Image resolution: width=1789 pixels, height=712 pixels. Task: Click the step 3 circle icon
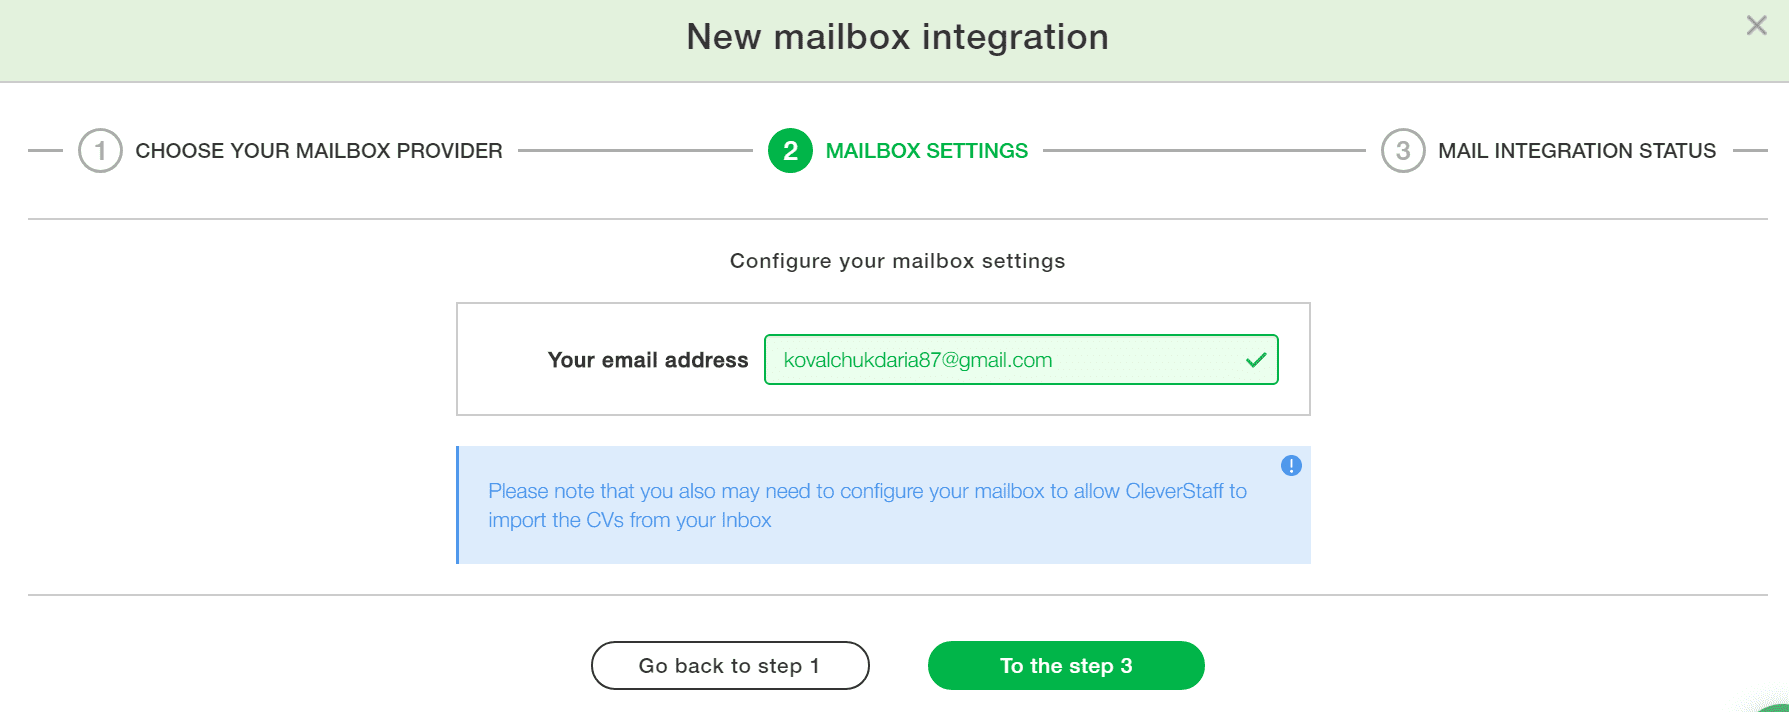(x=1403, y=151)
